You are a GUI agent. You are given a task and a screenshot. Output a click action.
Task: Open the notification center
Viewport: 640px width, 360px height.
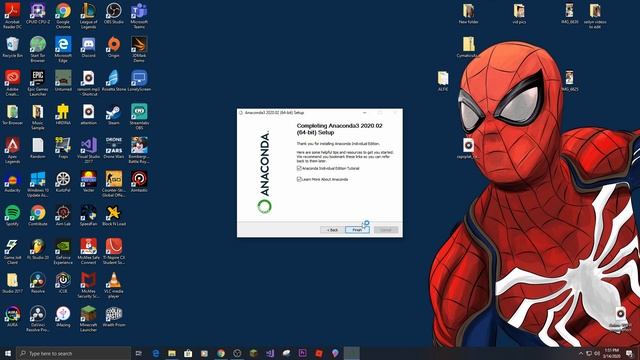tap(629, 353)
